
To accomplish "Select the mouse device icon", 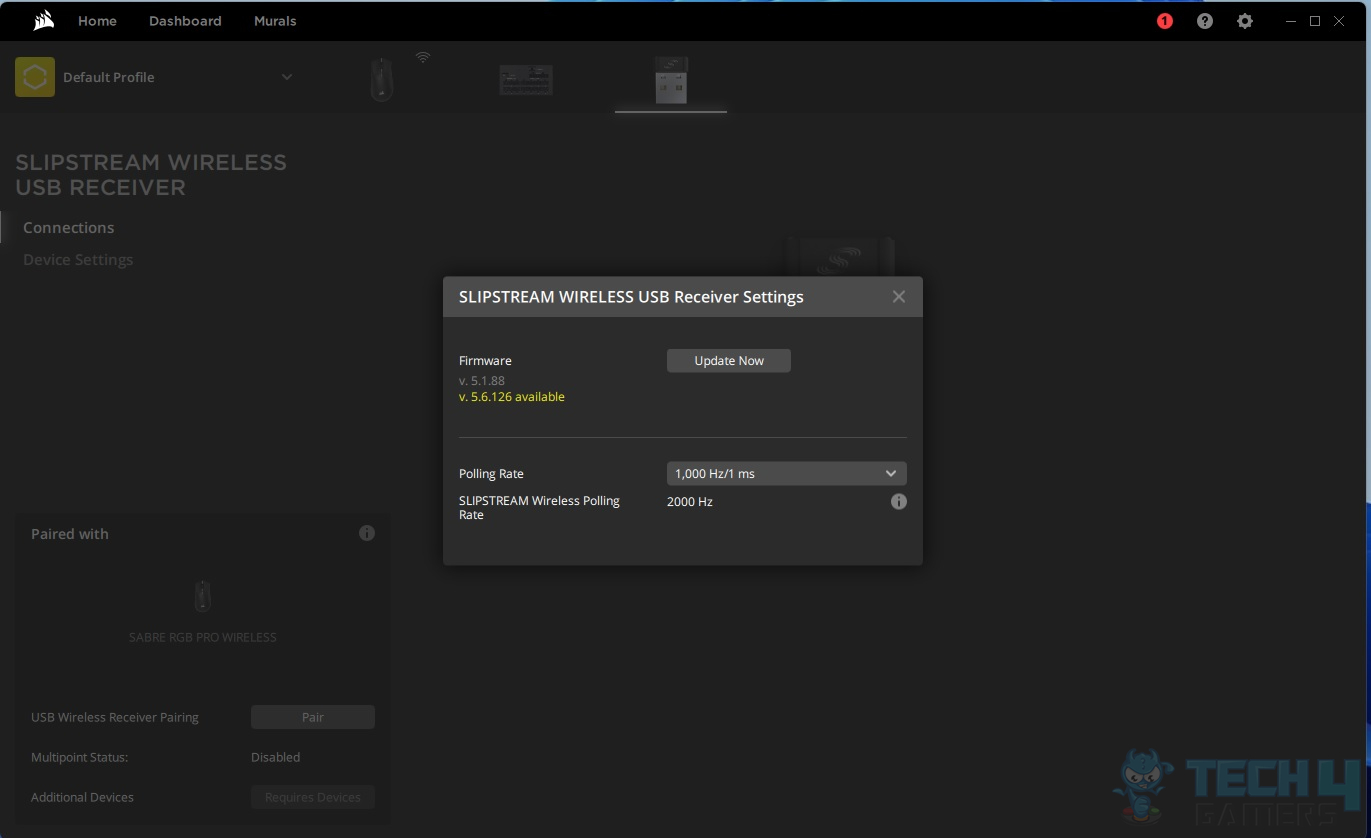I will pos(381,79).
